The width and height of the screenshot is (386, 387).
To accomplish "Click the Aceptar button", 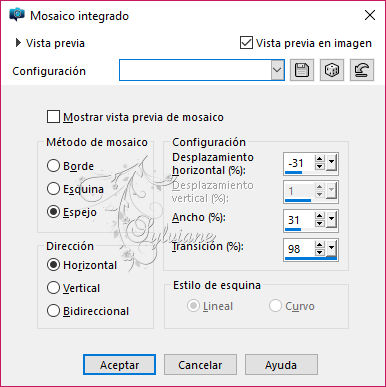I will coord(119,365).
